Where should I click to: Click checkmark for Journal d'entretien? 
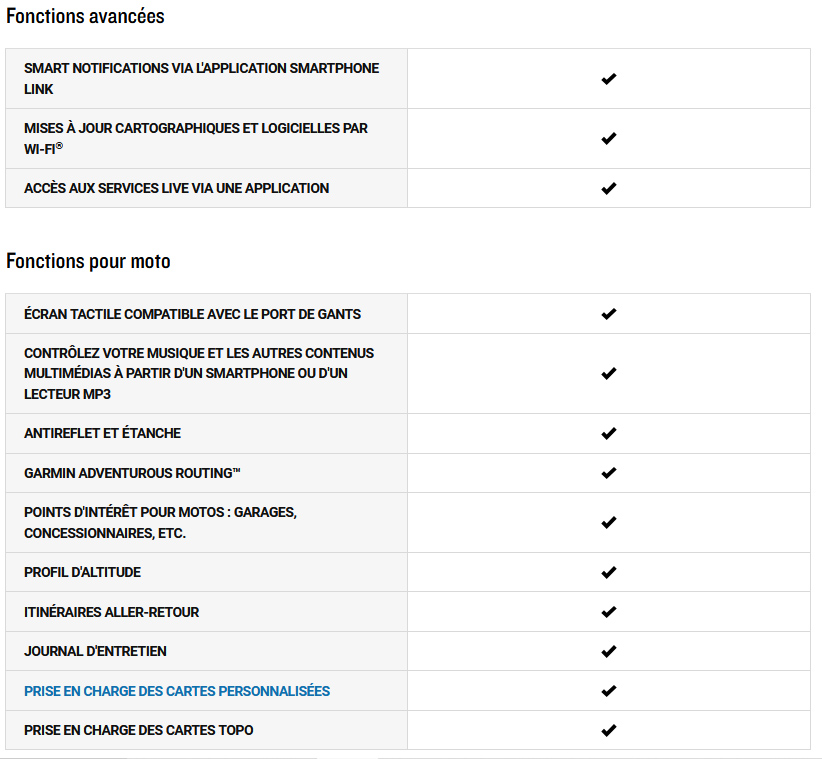coord(609,652)
